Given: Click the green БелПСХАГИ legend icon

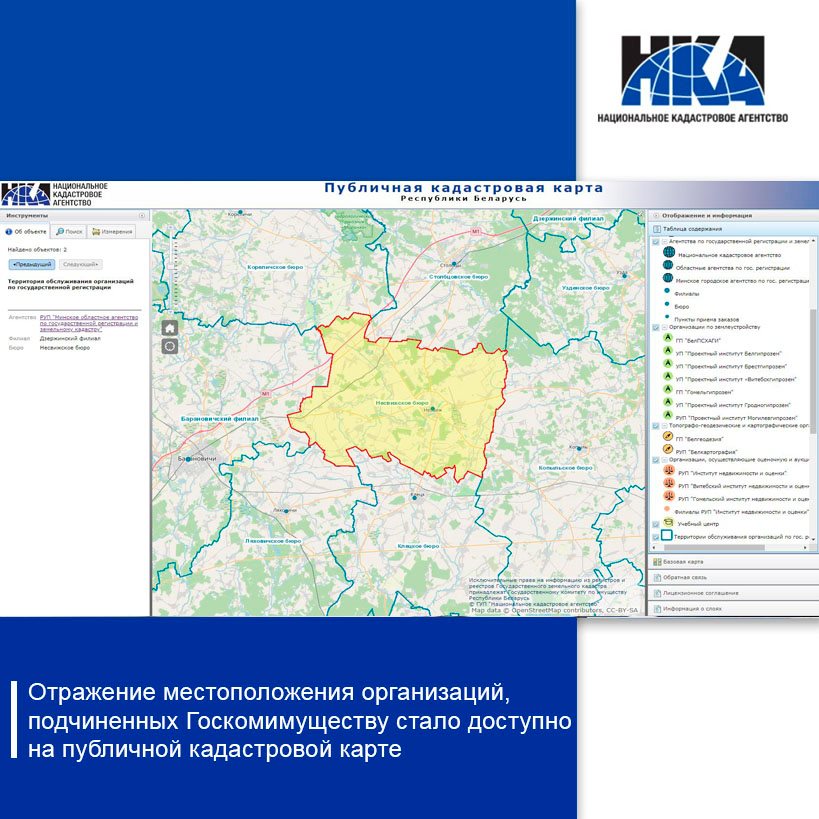Looking at the screenshot, I should click(667, 340).
